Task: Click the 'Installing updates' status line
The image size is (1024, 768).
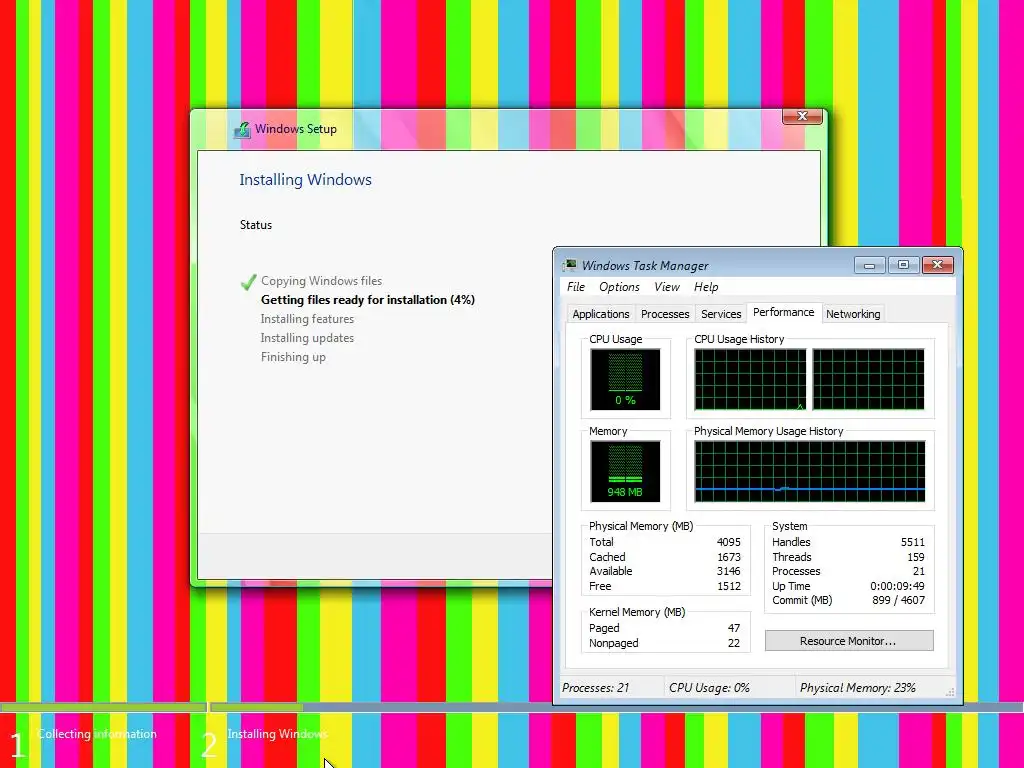Action: pos(307,338)
